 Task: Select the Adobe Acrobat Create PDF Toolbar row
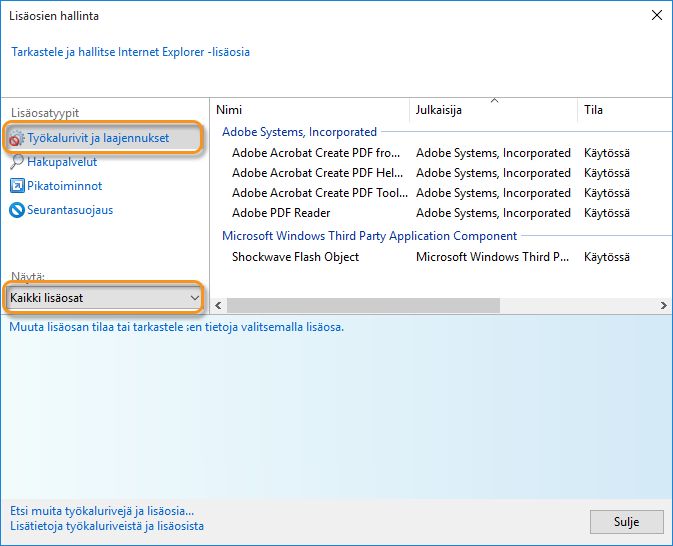[x=316, y=193]
